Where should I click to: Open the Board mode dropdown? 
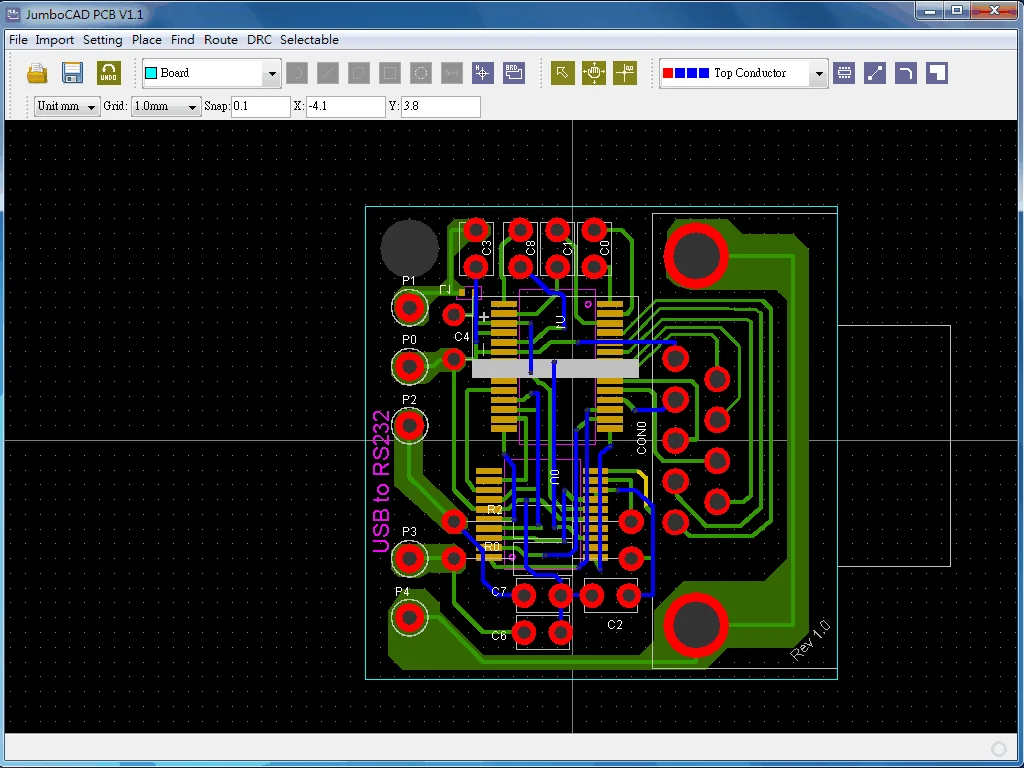270,73
